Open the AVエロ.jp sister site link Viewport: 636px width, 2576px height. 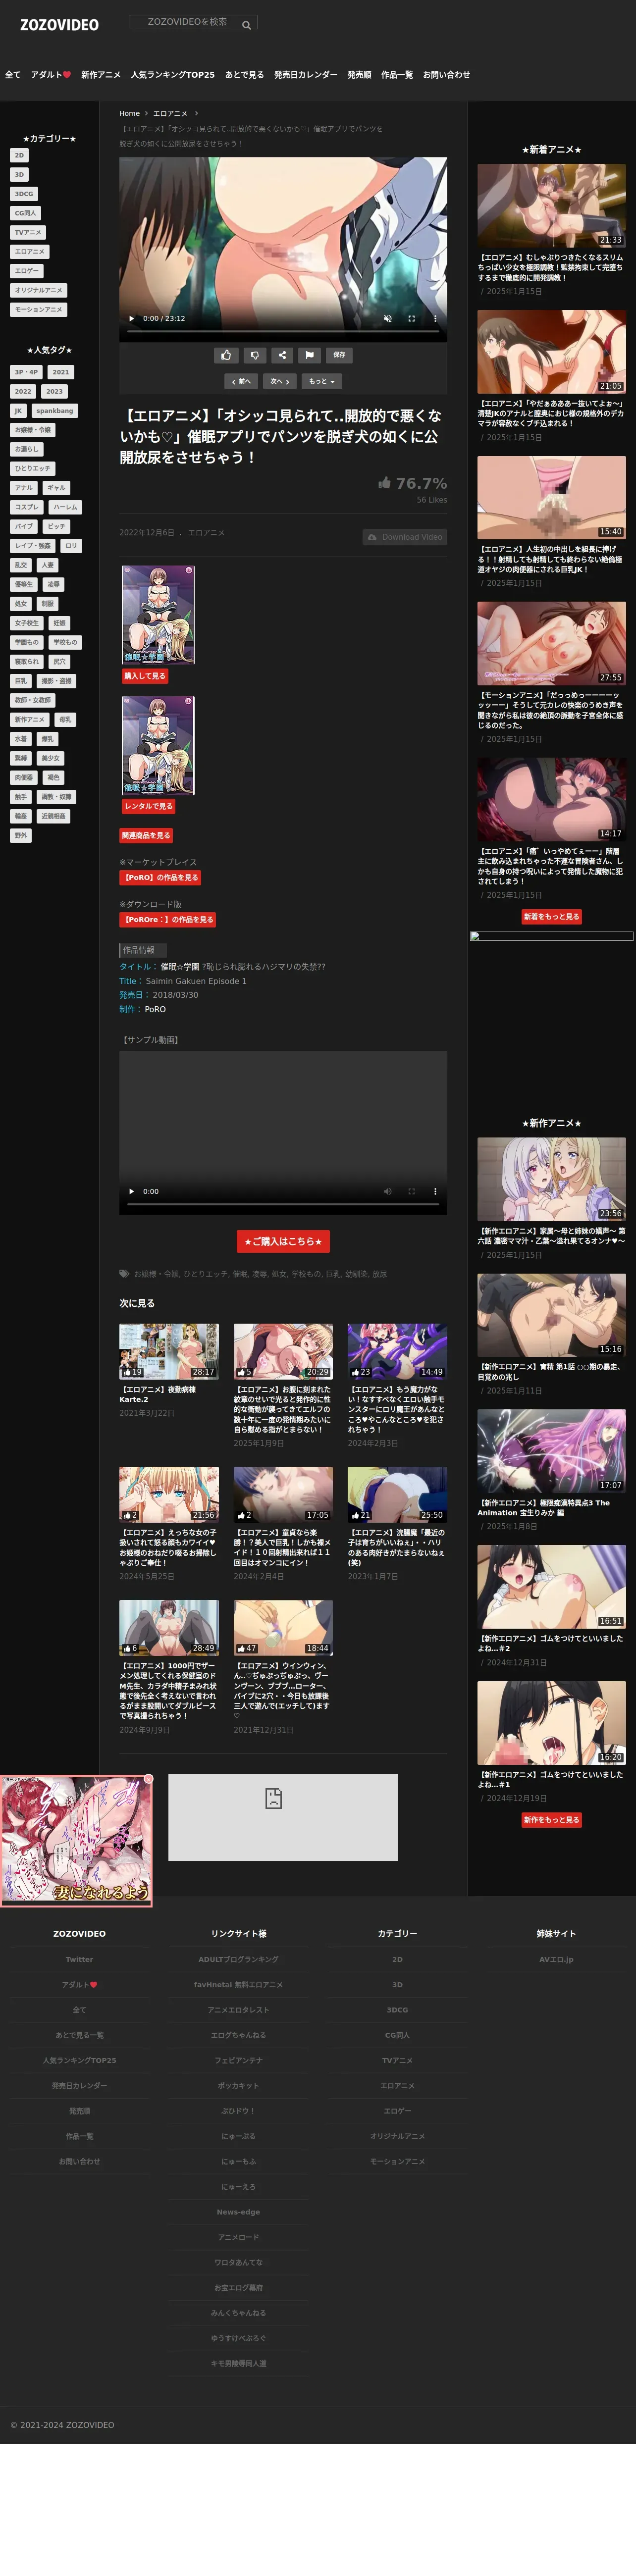pyautogui.click(x=556, y=1960)
